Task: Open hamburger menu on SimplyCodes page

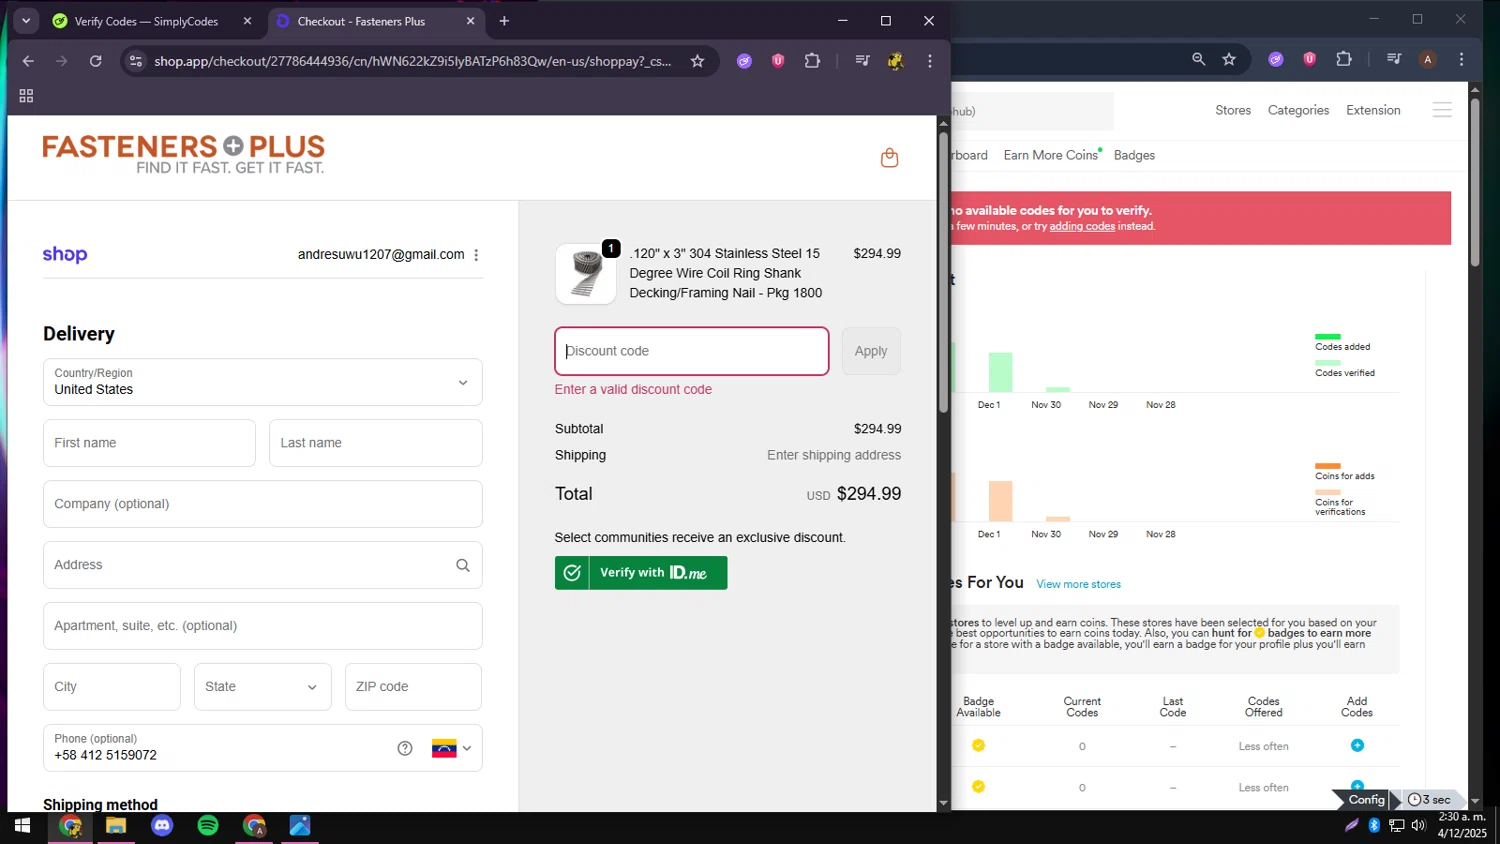Action: [x=1442, y=110]
